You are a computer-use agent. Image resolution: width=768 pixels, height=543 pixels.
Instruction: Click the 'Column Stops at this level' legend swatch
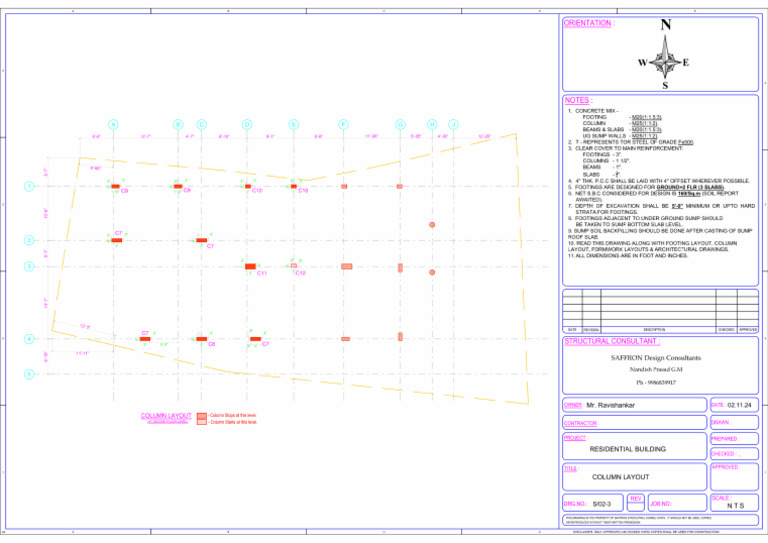[201, 416]
